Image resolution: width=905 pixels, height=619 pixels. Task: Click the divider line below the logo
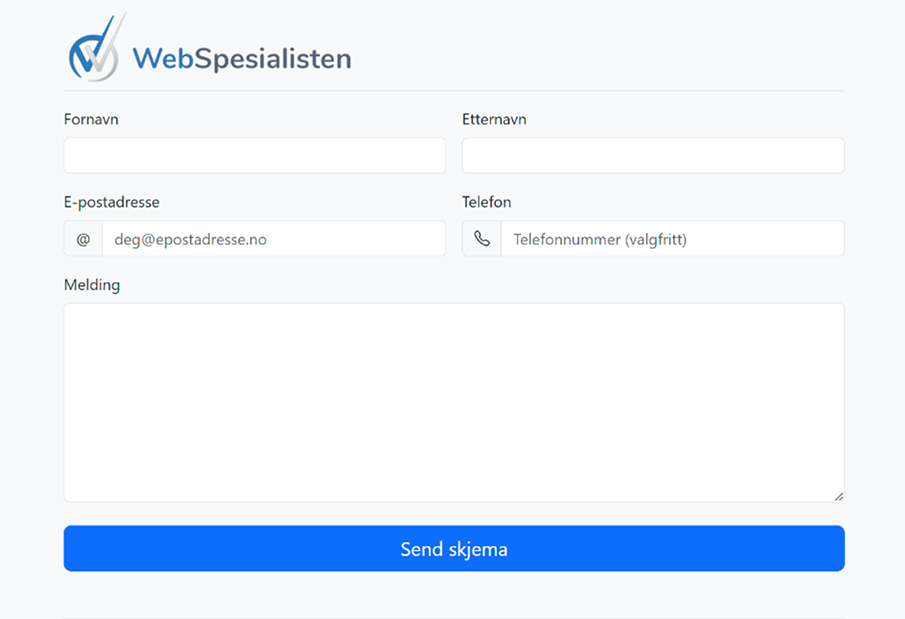point(454,91)
